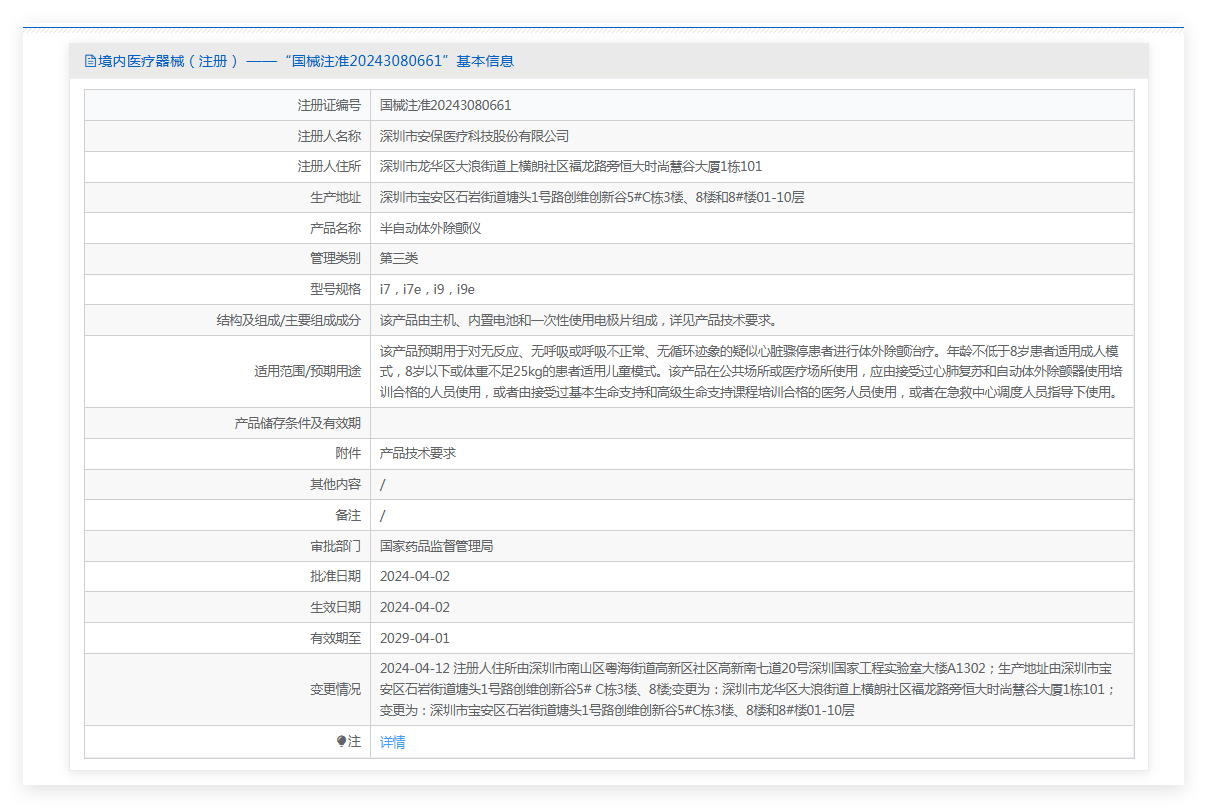
Task: Click the lightbulb icon beside 注
Action: [x=341, y=742]
